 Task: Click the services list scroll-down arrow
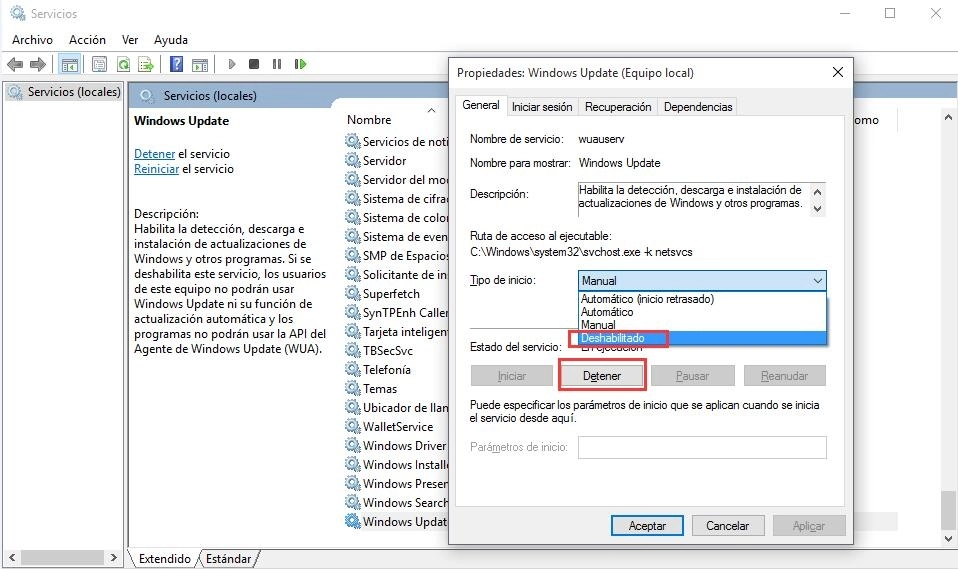pos(948,539)
